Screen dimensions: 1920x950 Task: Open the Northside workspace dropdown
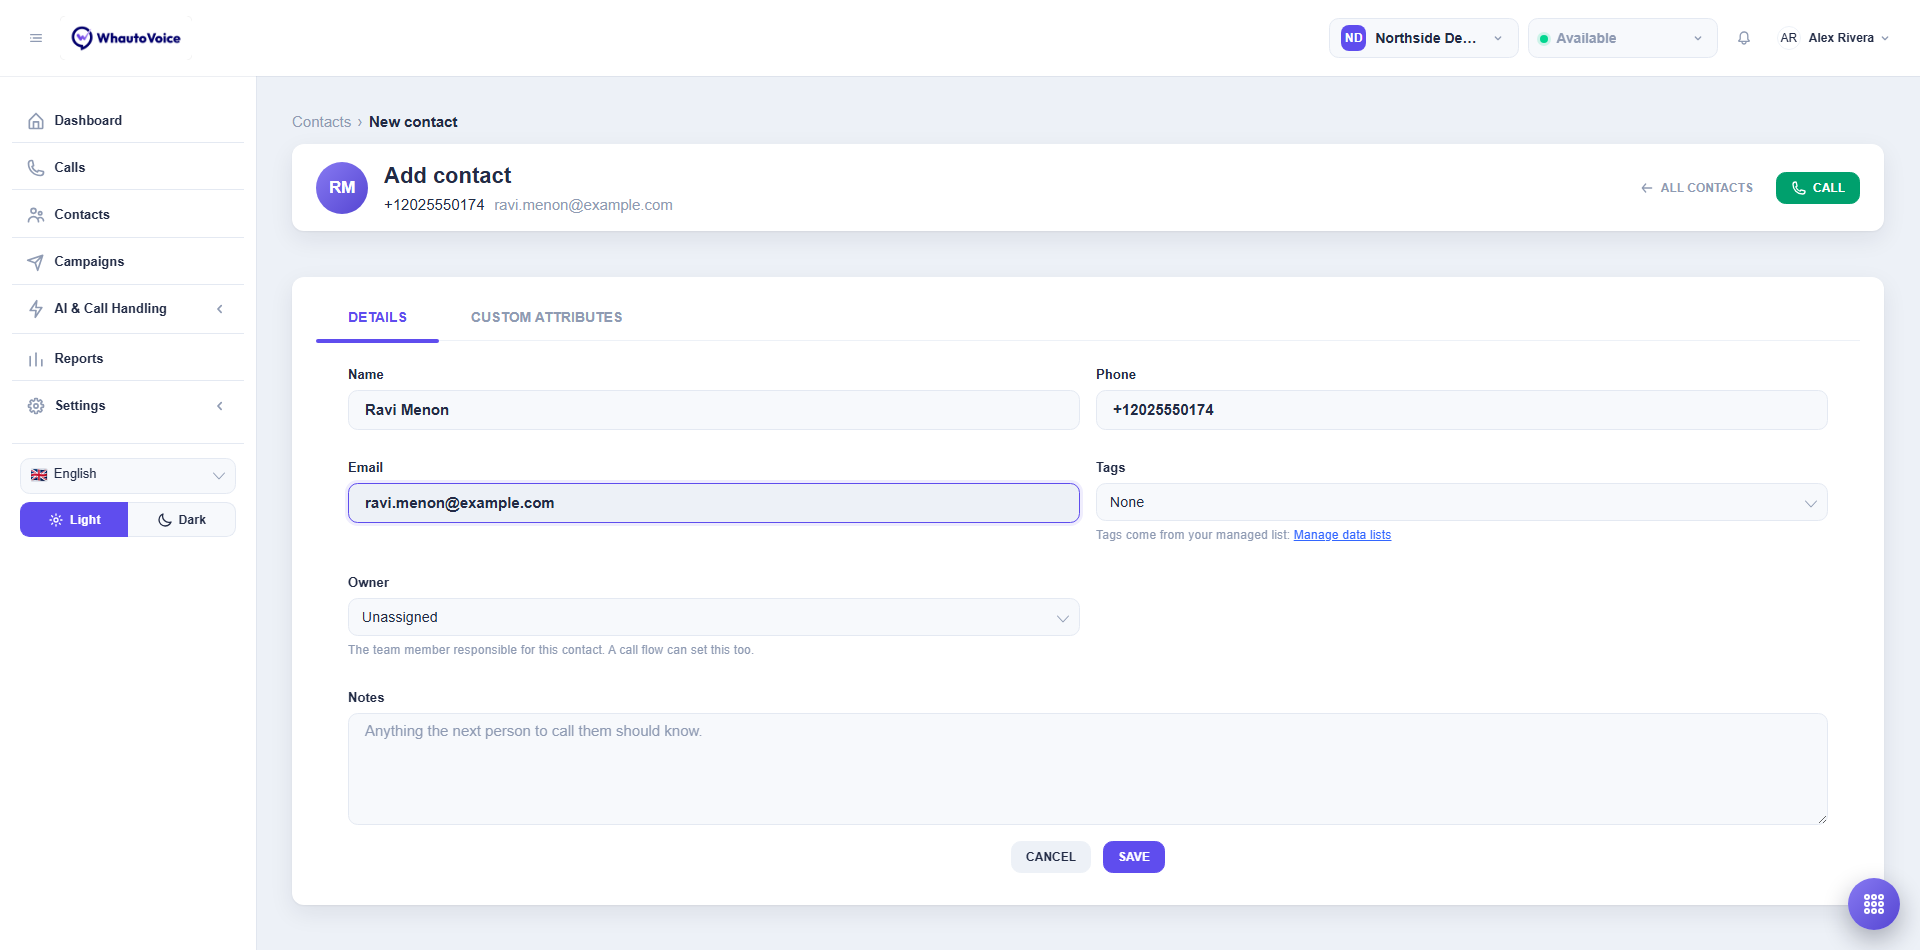(1423, 38)
